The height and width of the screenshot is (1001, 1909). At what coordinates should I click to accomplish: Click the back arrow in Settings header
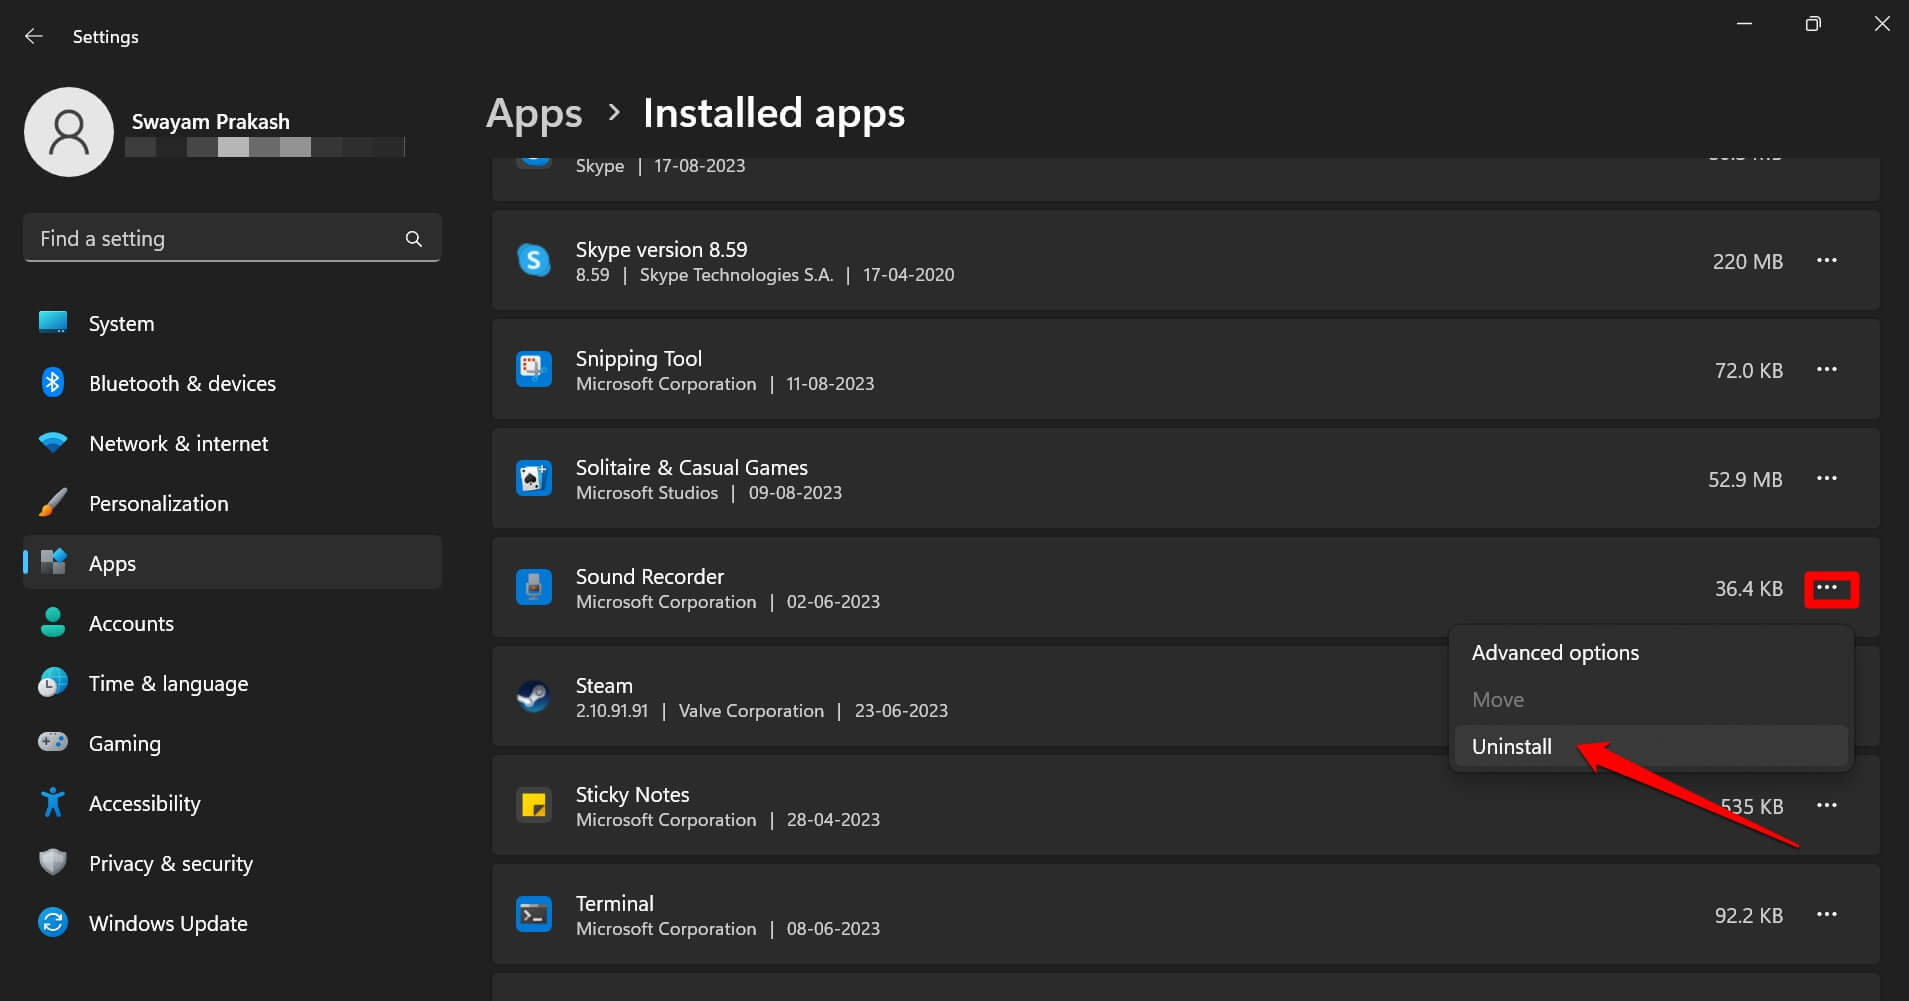[34, 36]
